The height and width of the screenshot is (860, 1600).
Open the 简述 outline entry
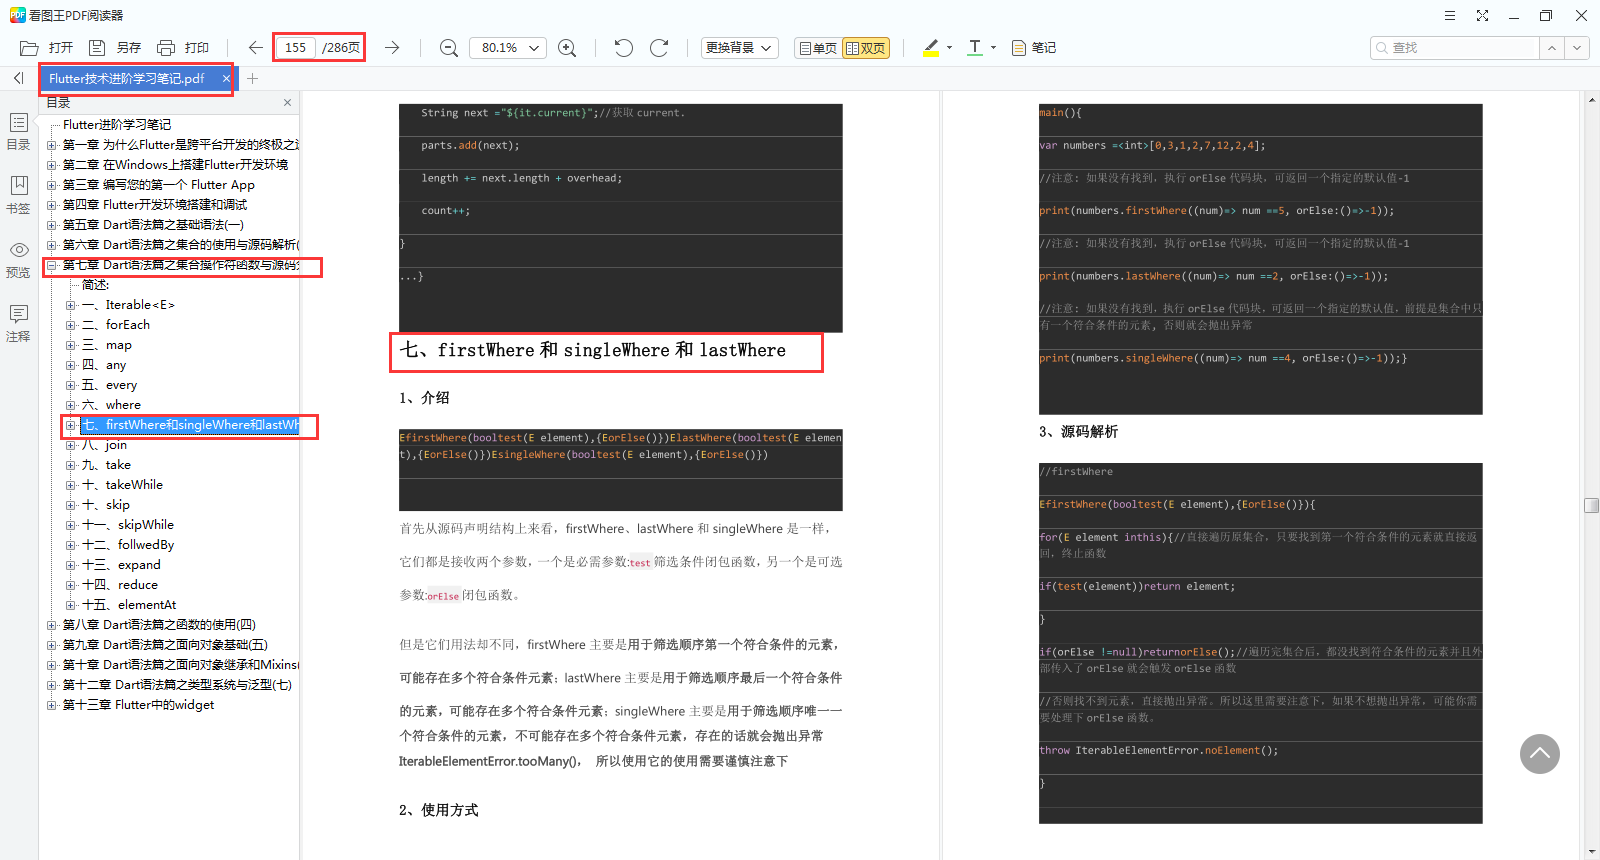click(x=95, y=285)
